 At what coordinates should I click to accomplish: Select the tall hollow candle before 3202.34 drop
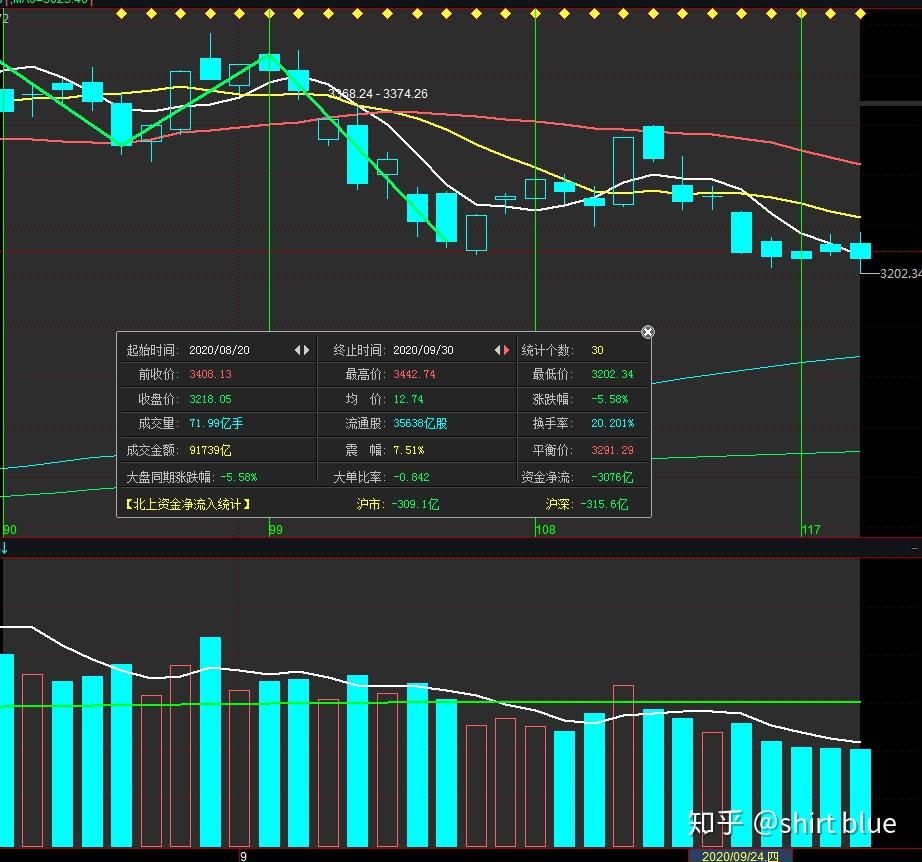pyautogui.click(x=623, y=171)
